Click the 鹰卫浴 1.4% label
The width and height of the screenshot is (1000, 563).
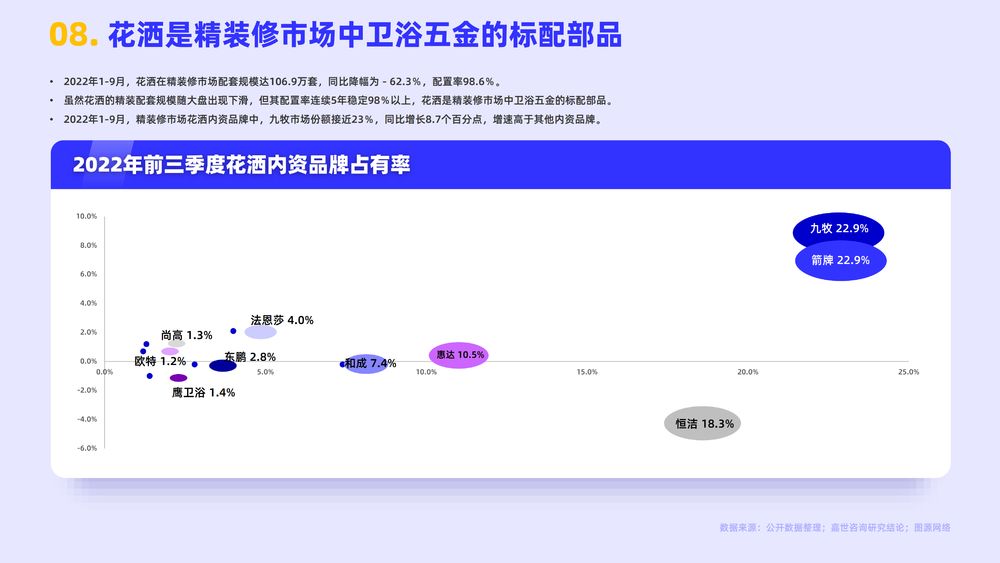coord(203,393)
